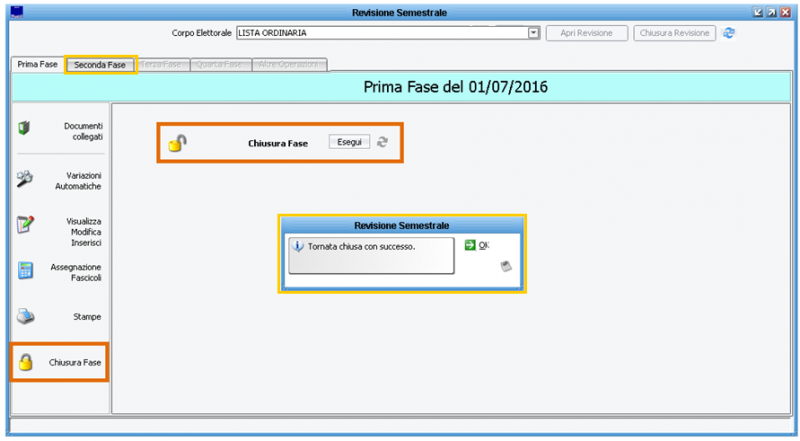Select the Altre Operazioni tab
Image resolution: width=800 pixels, height=441 pixels.
(289, 64)
